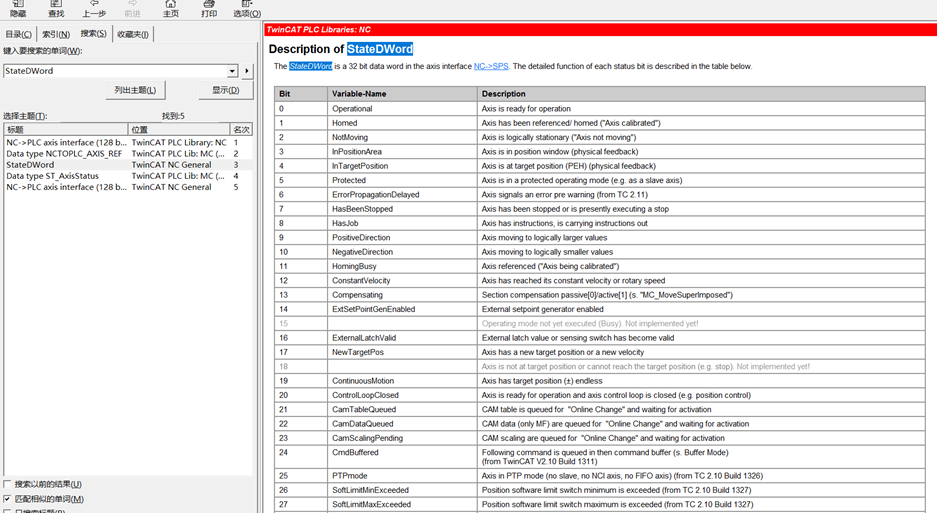Select 'Data type ST_AxisStatus' result row
937x513 pixels.
point(128,176)
